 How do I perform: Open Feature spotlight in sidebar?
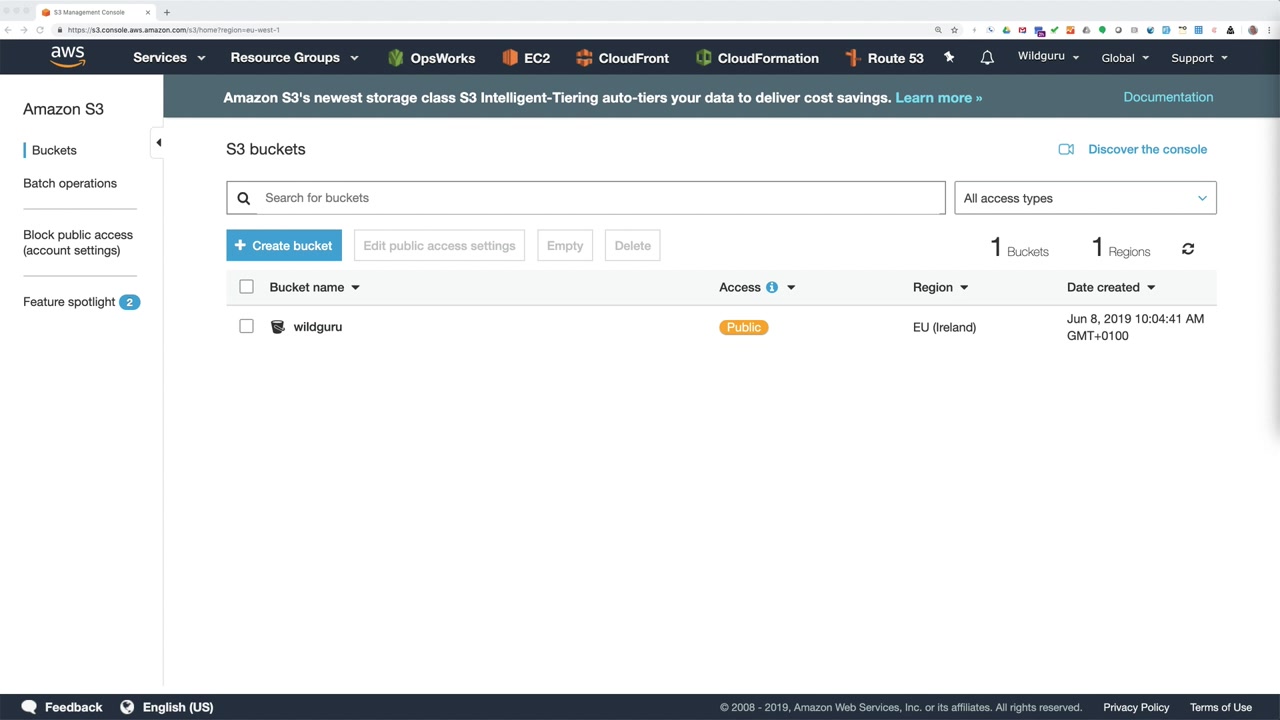[69, 302]
